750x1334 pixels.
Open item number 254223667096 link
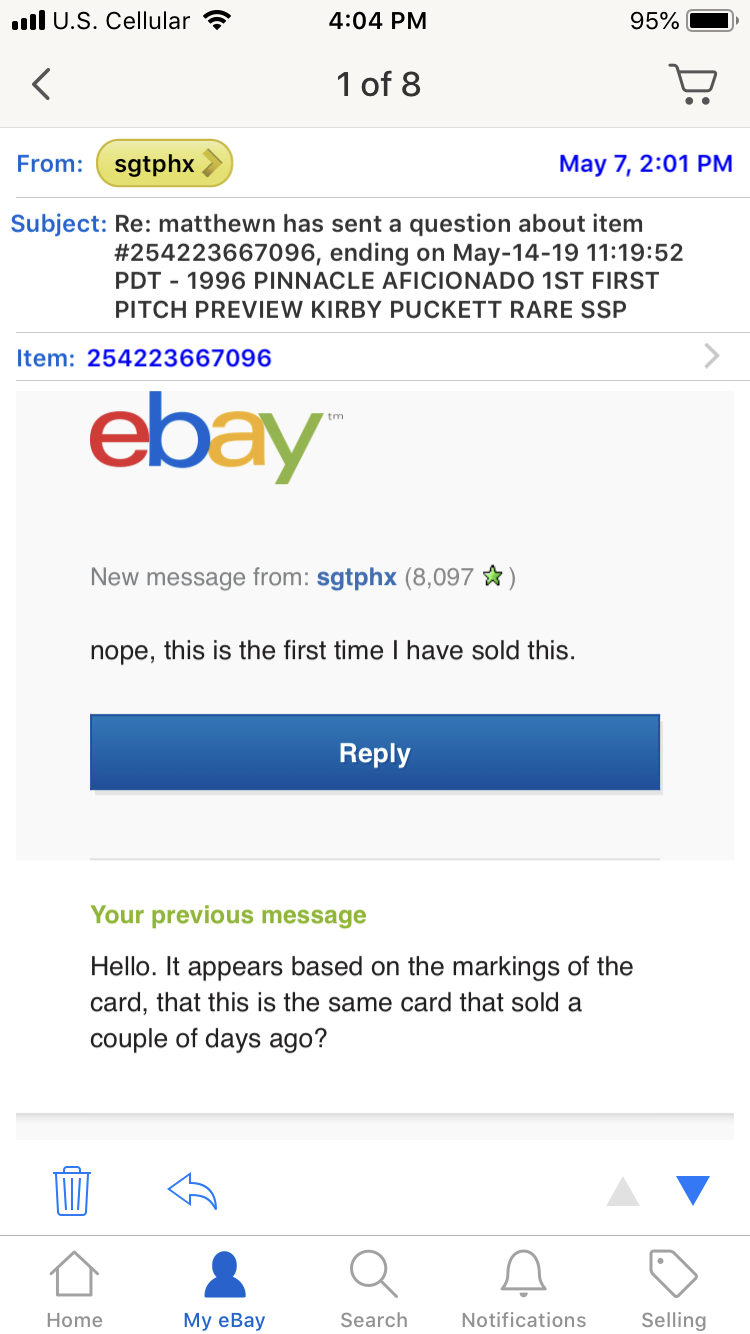click(179, 357)
